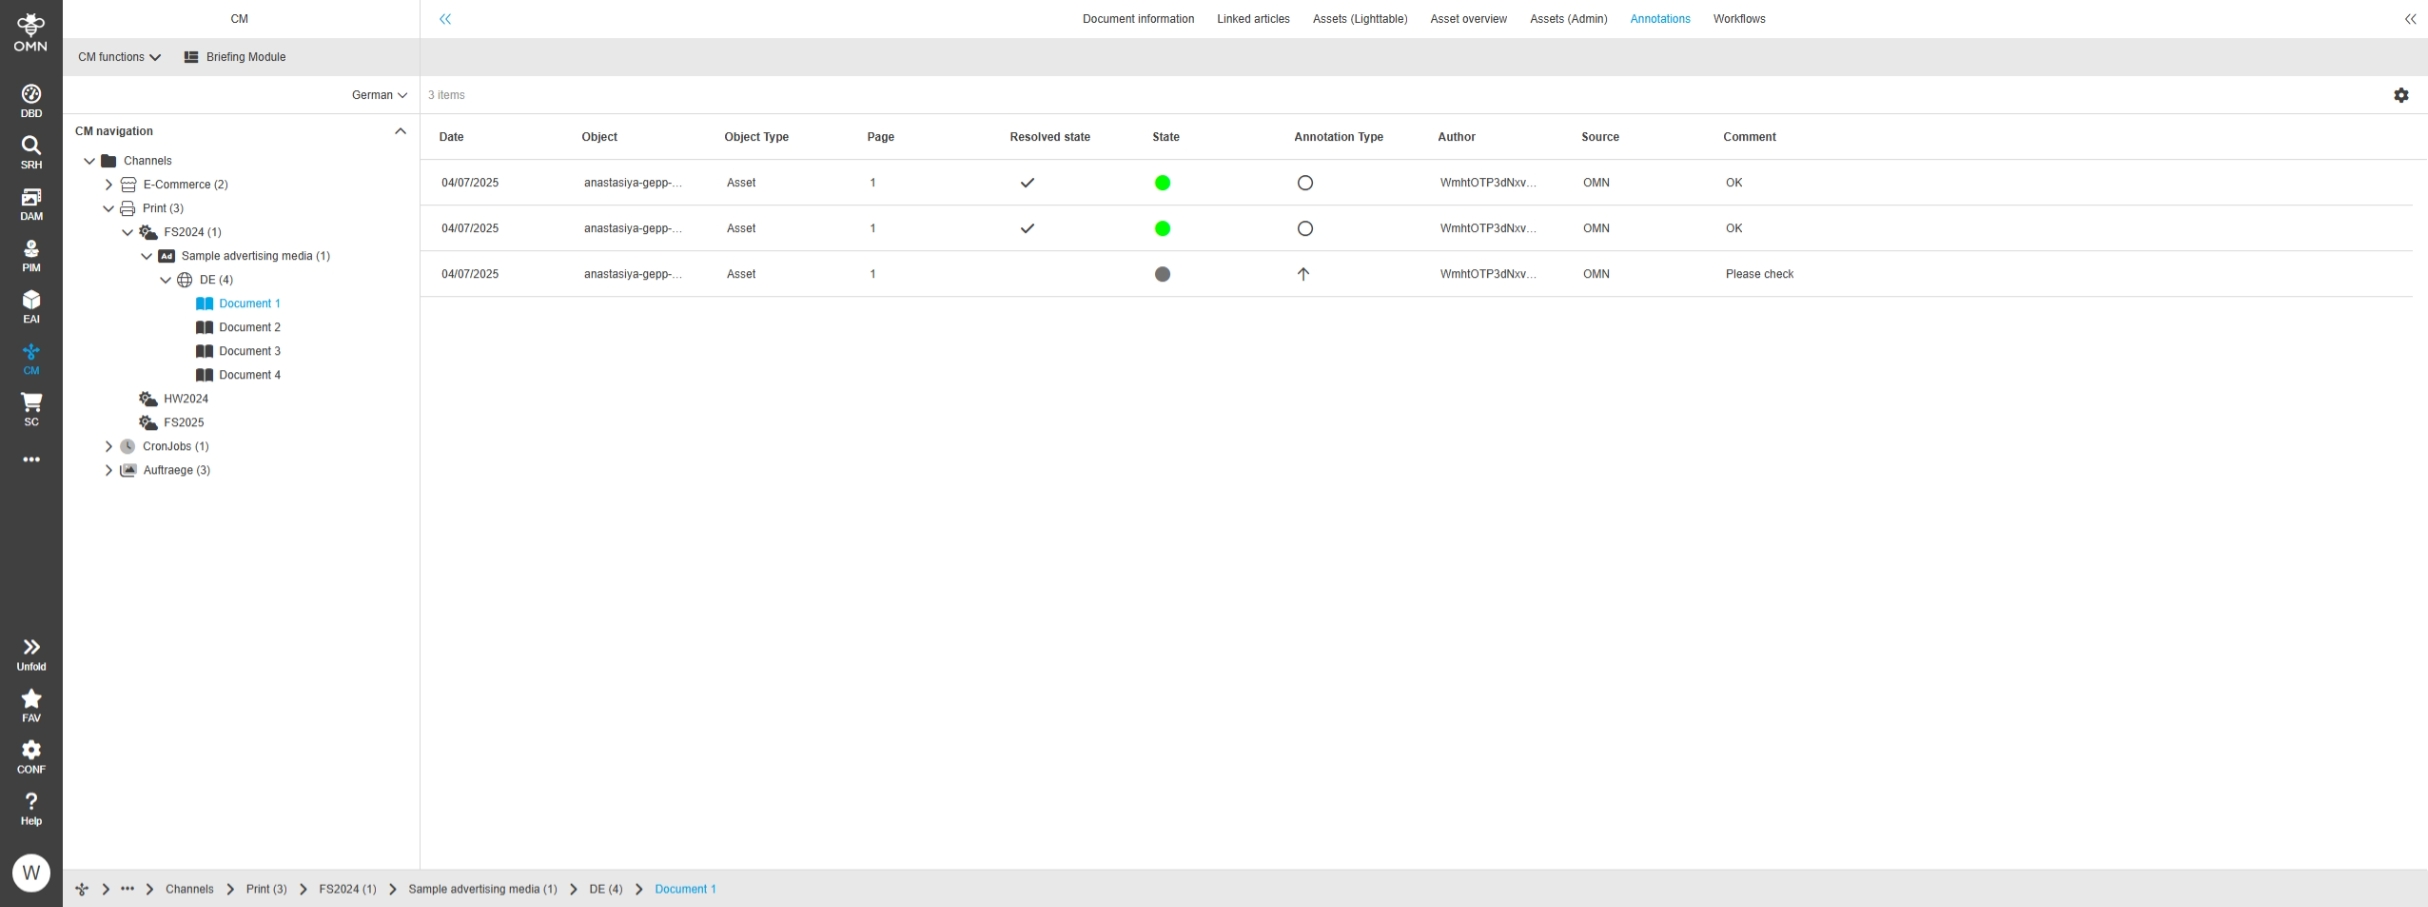This screenshot has height=907, width=2428.
Task: Open the CM functions dropdown
Action: click(x=119, y=57)
